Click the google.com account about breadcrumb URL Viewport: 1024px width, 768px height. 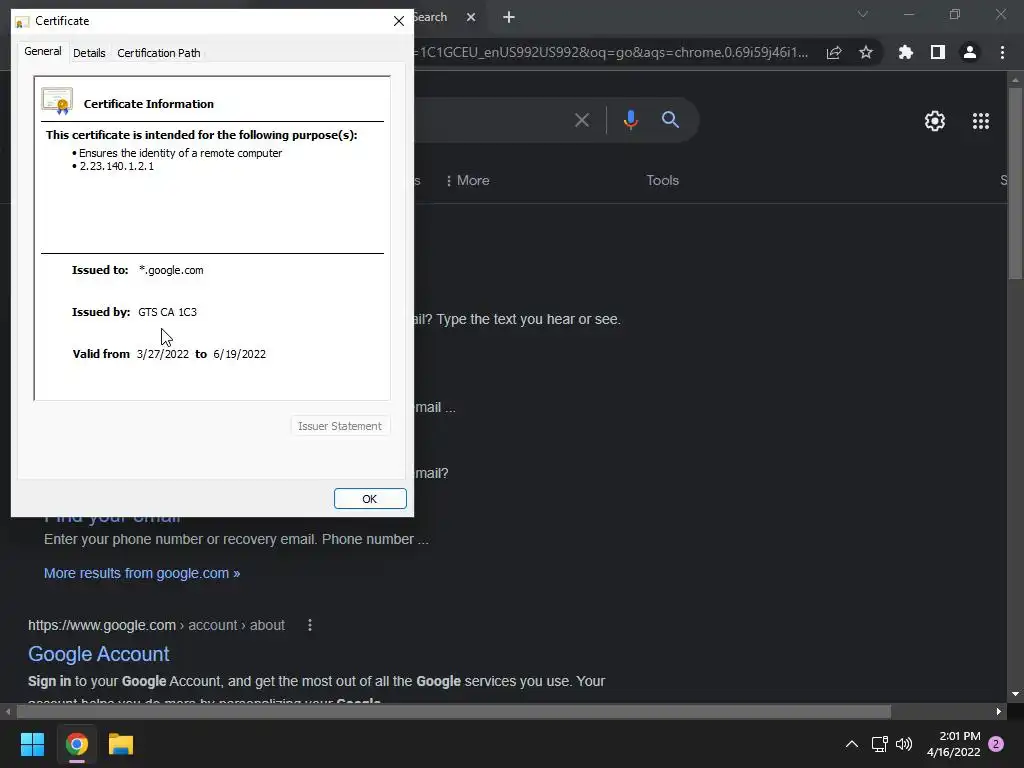coord(156,626)
